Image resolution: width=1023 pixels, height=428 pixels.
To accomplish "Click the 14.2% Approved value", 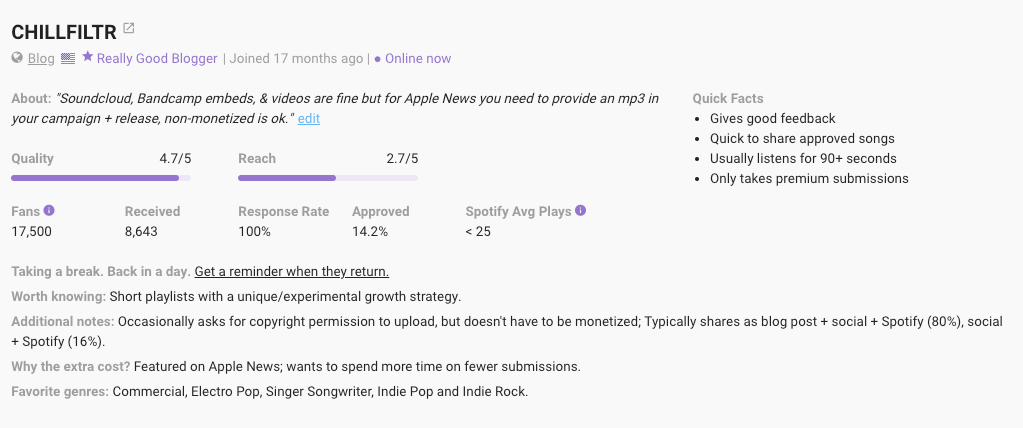I will (369, 231).
